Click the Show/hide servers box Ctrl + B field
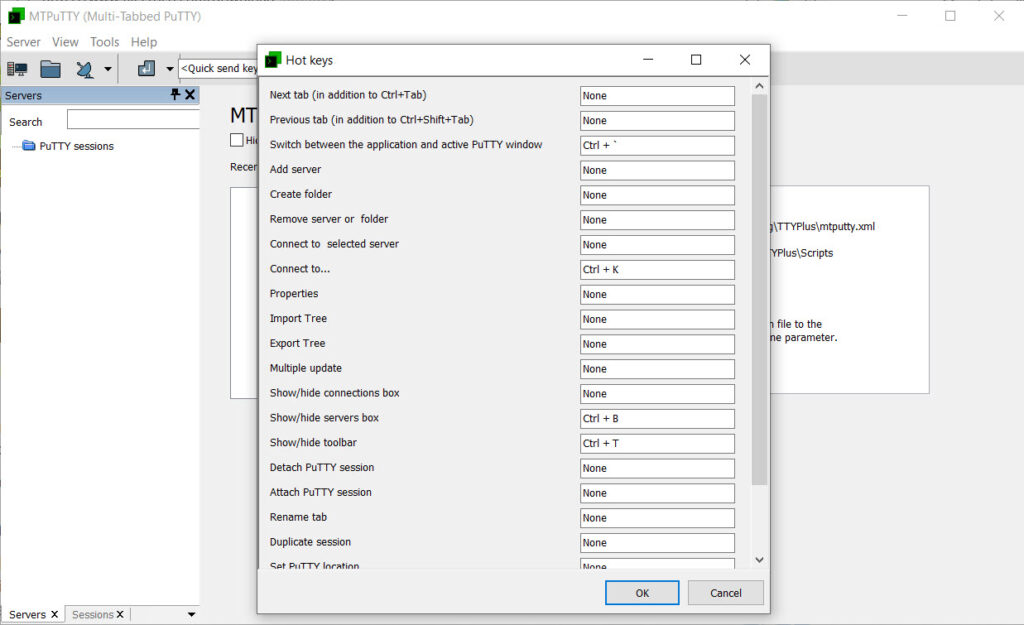The height and width of the screenshot is (625, 1024). coord(657,419)
